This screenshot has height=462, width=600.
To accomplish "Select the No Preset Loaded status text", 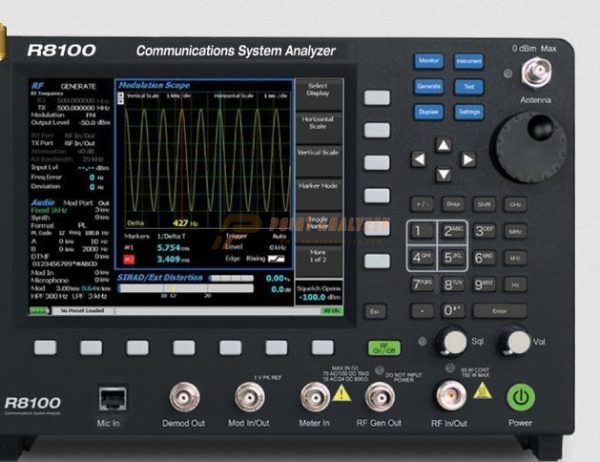I will [82, 310].
